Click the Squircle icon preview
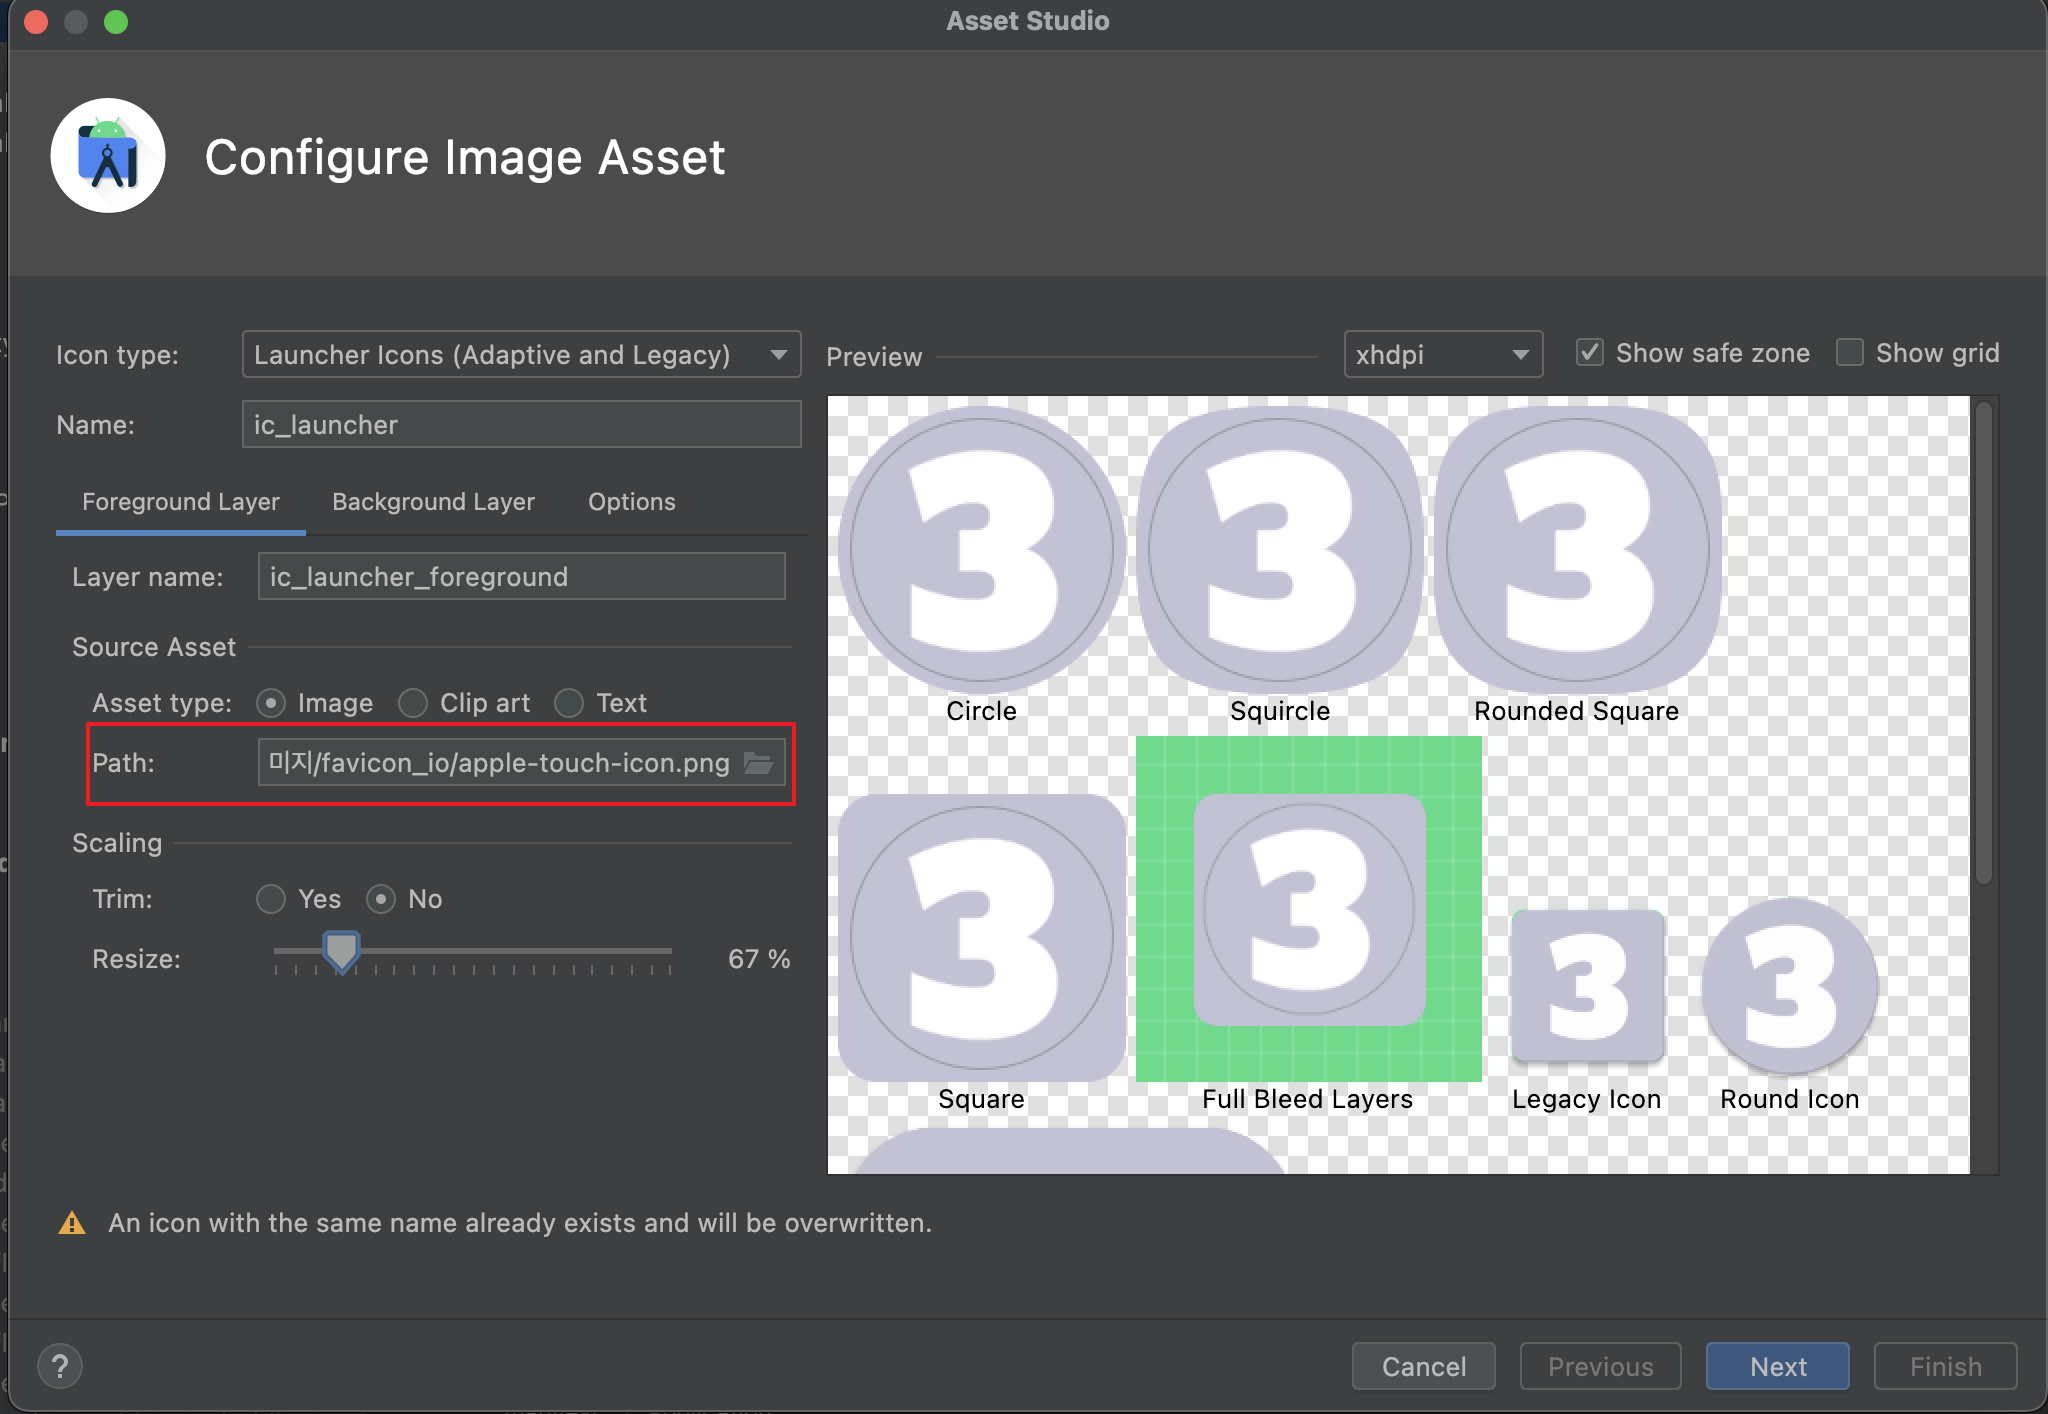The image size is (2048, 1414). click(x=1279, y=549)
